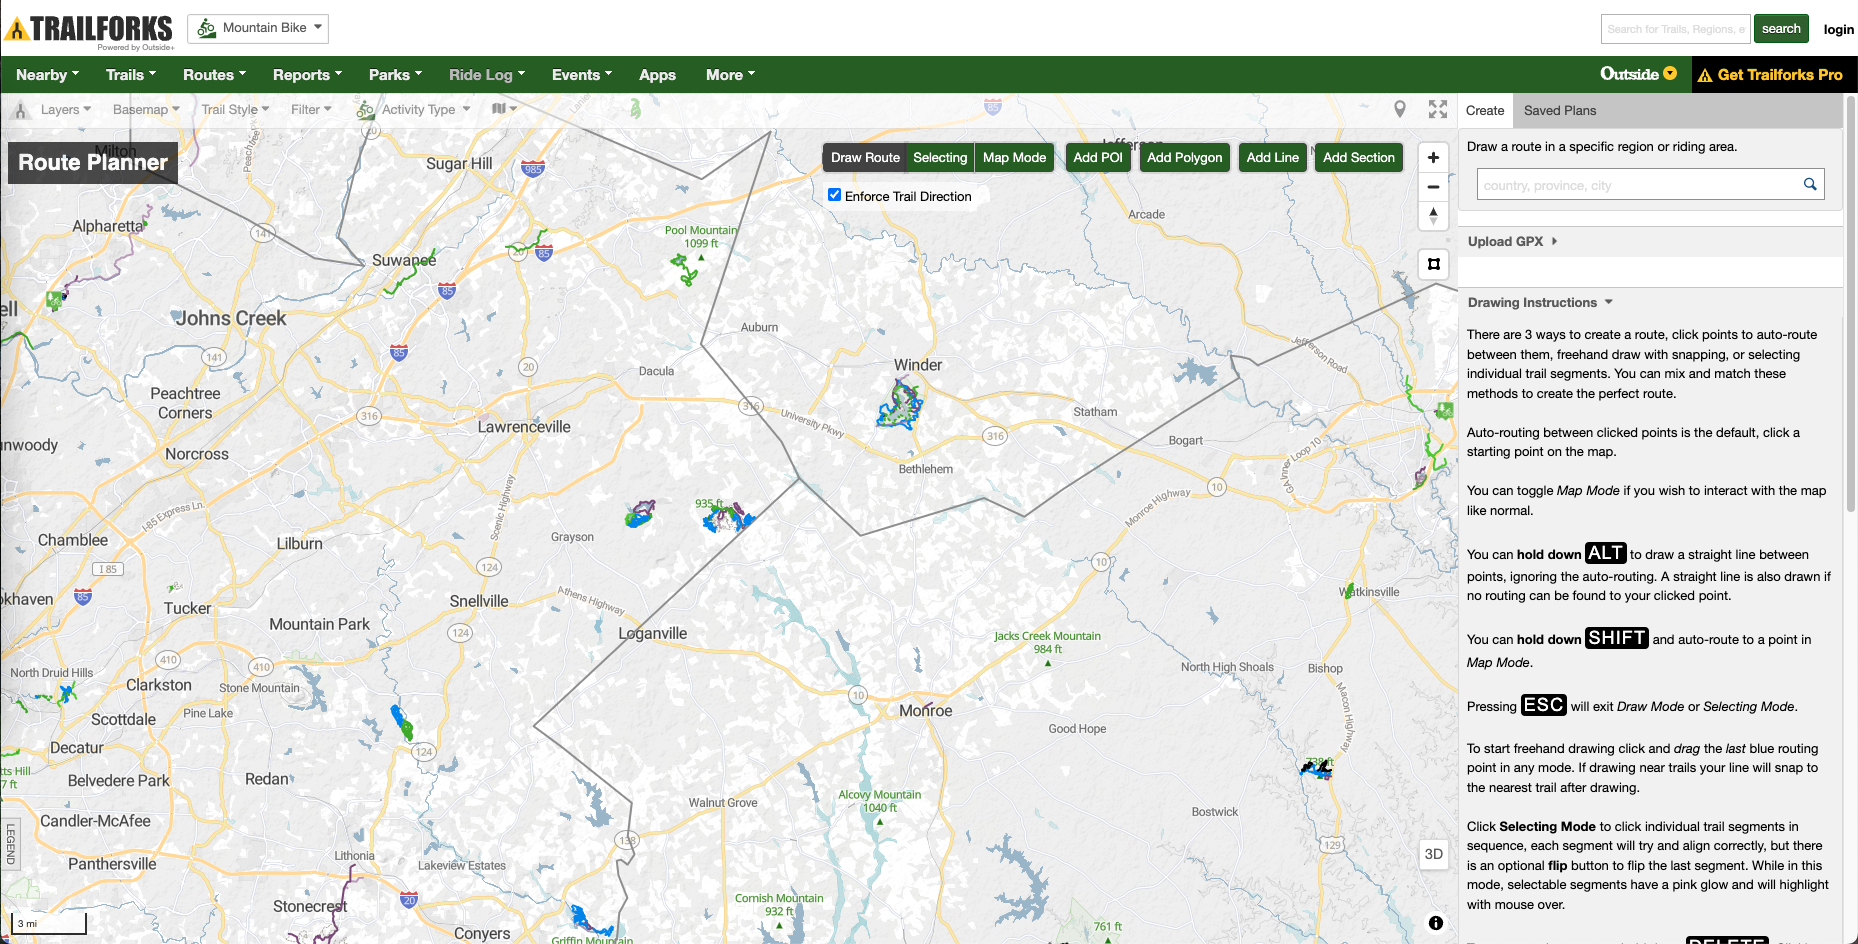The image size is (1858, 944).
Task: Zoom in on the map
Action: click(1433, 158)
